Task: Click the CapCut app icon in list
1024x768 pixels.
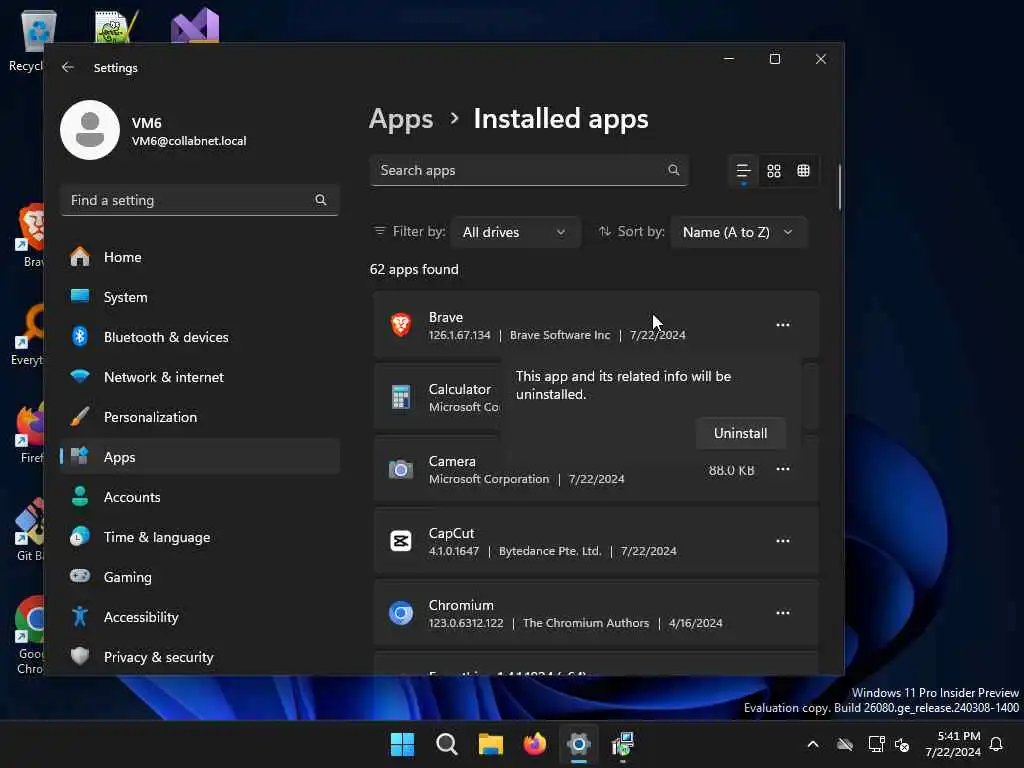Action: tap(401, 541)
